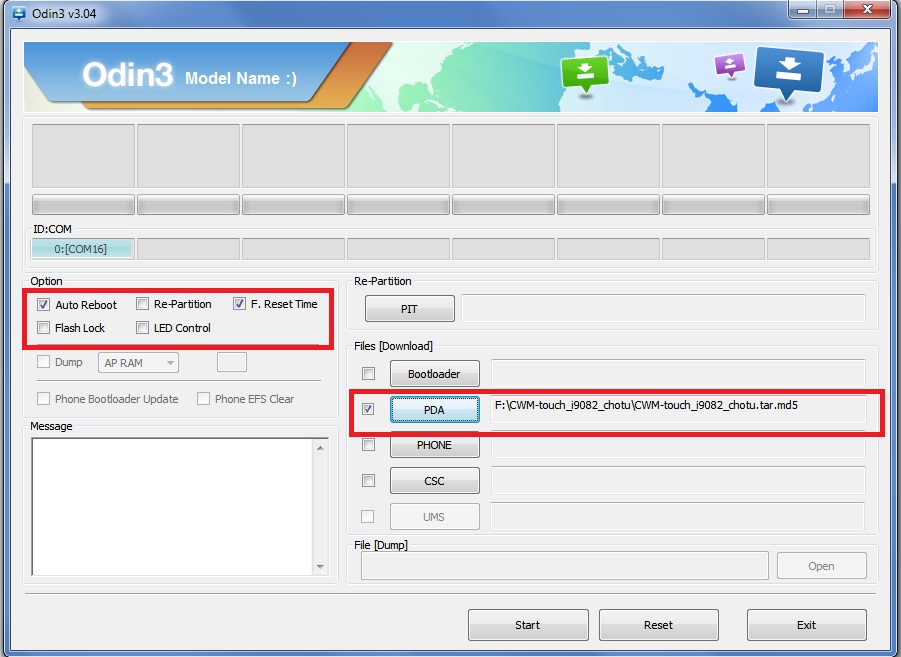Enable the LED Control checkbox

click(143, 328)
